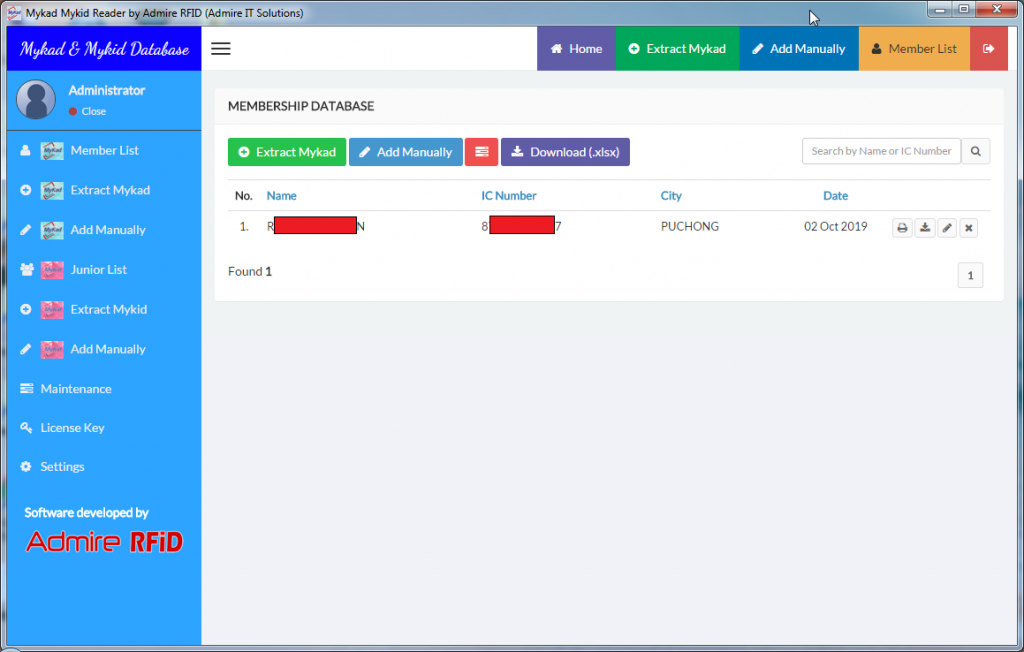Download the PUCHONG member row record
Image resolution: width=1024 pixels, height=652 pixels.
pyautogui.click(x=925, y=228)
